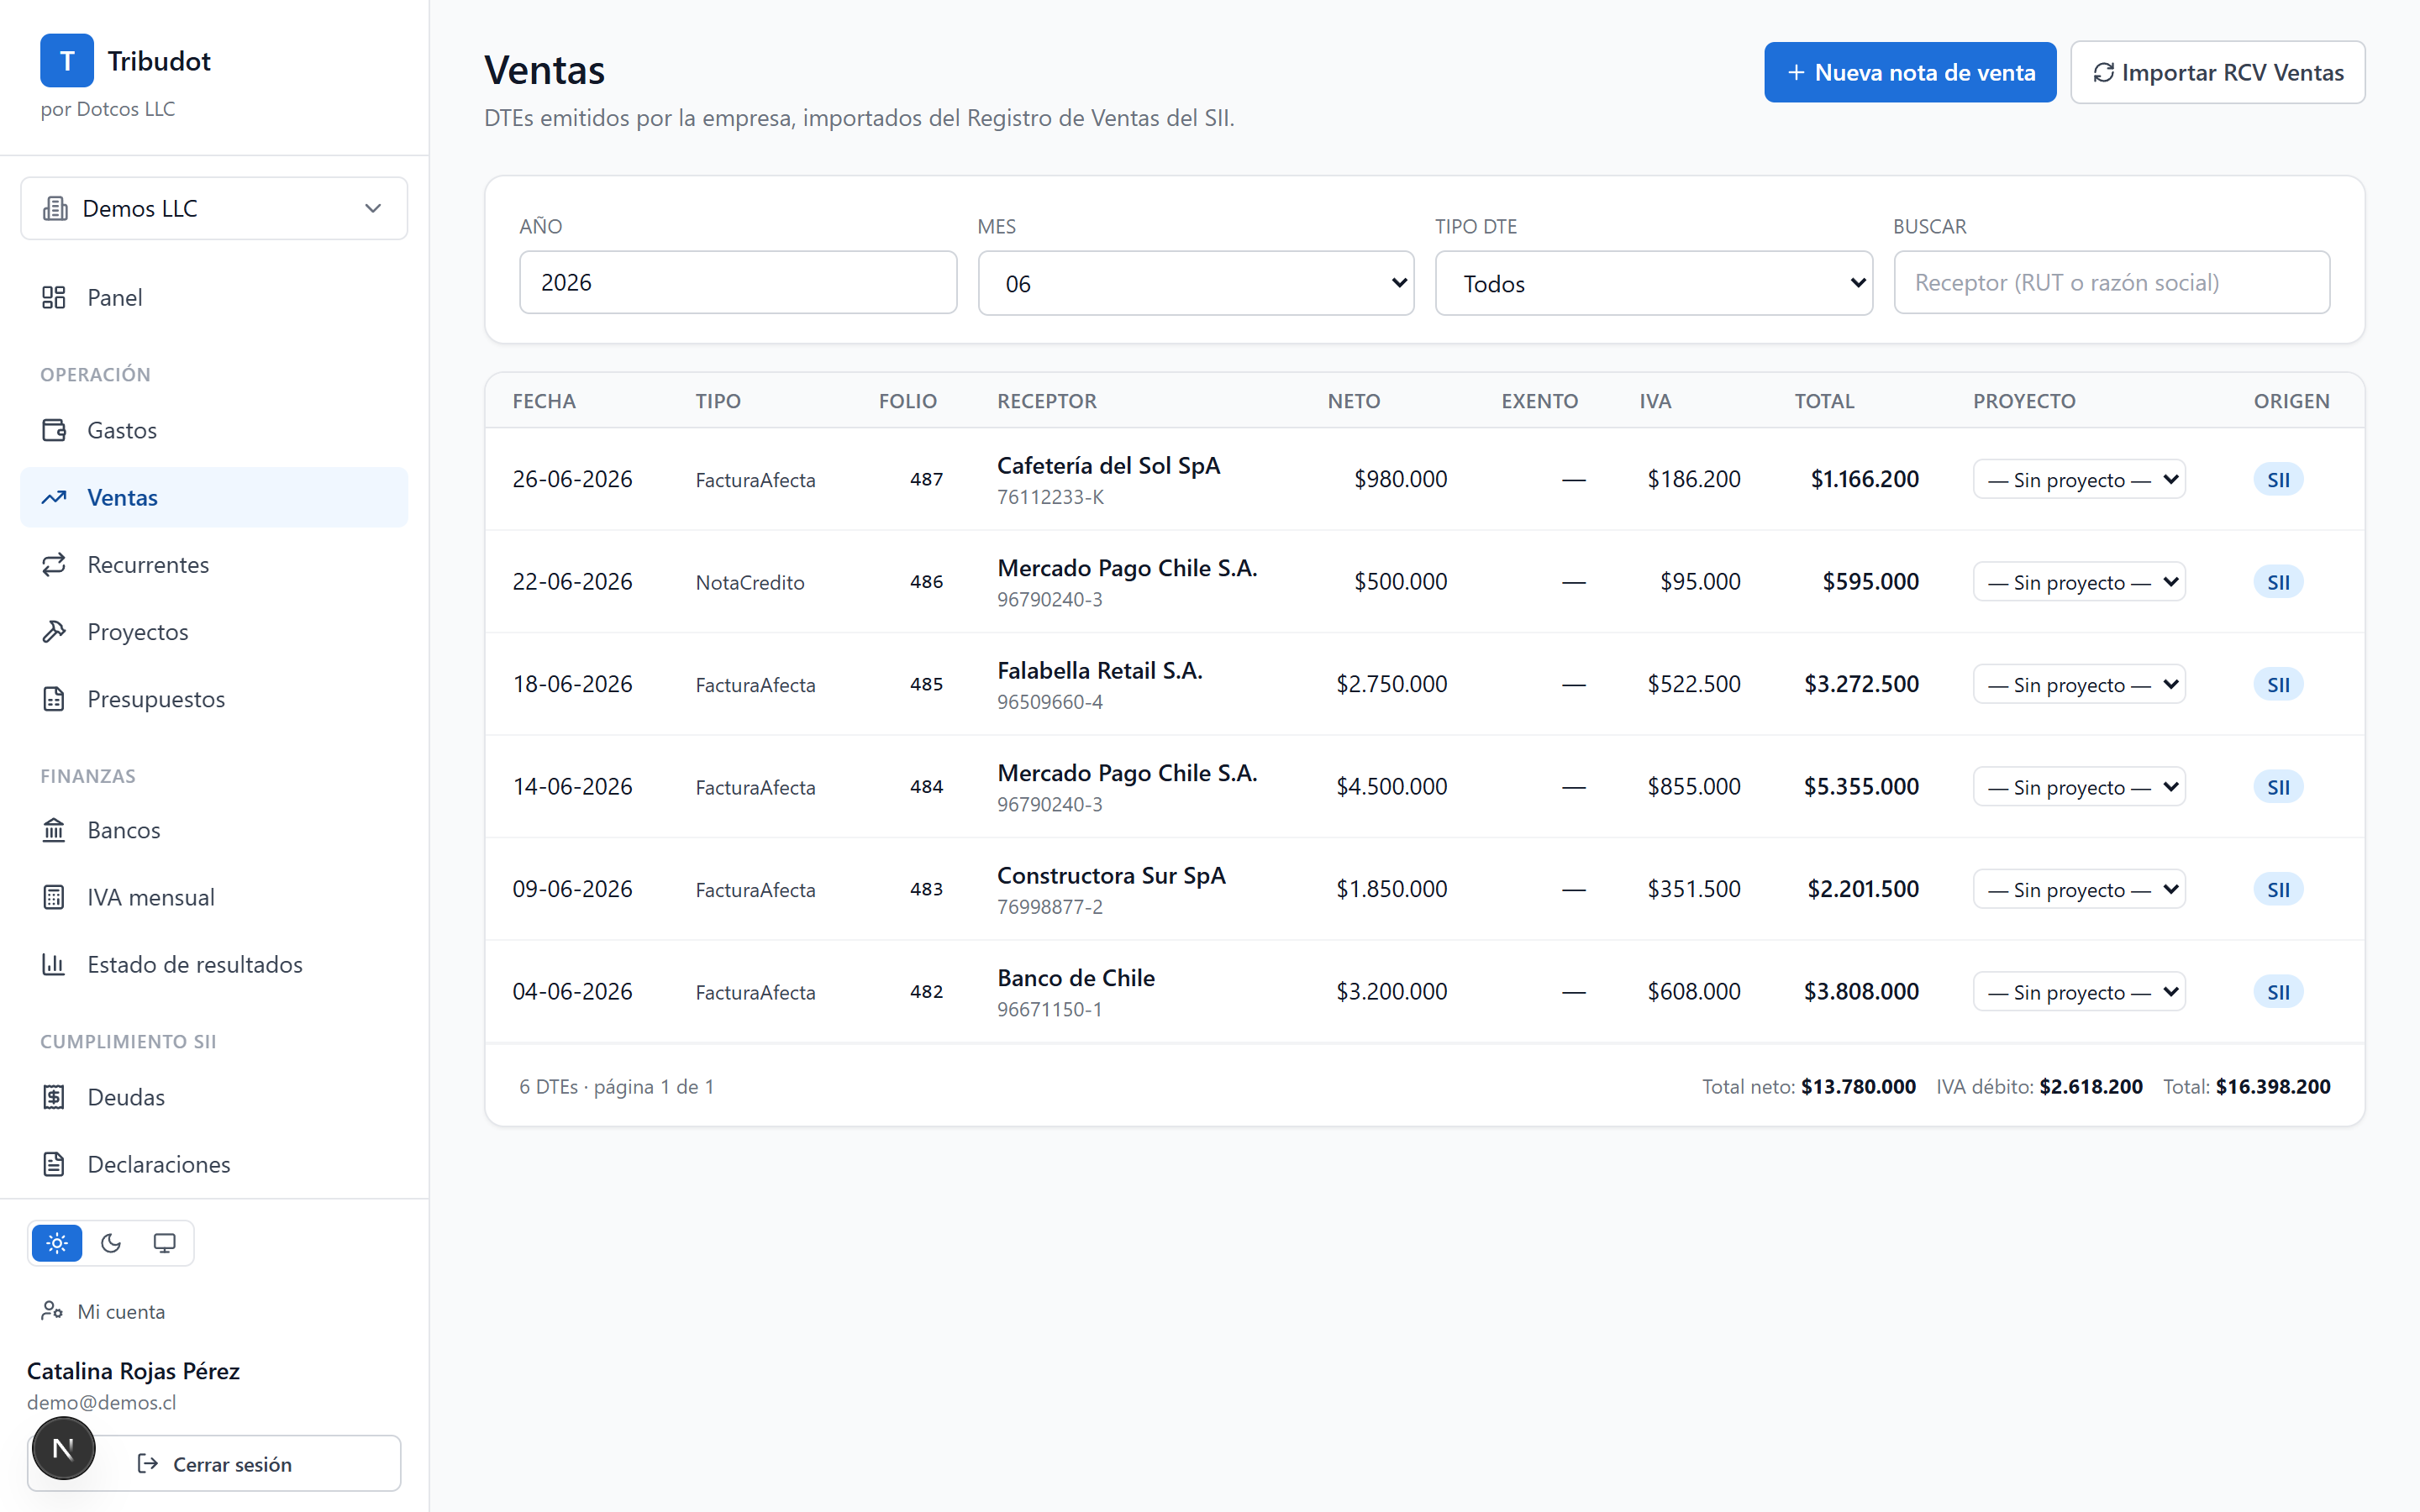Click Cerrar sesión button
Image resolution: width=2420 pixels, height=1512 pixels.
click(x=214, y=1464)
